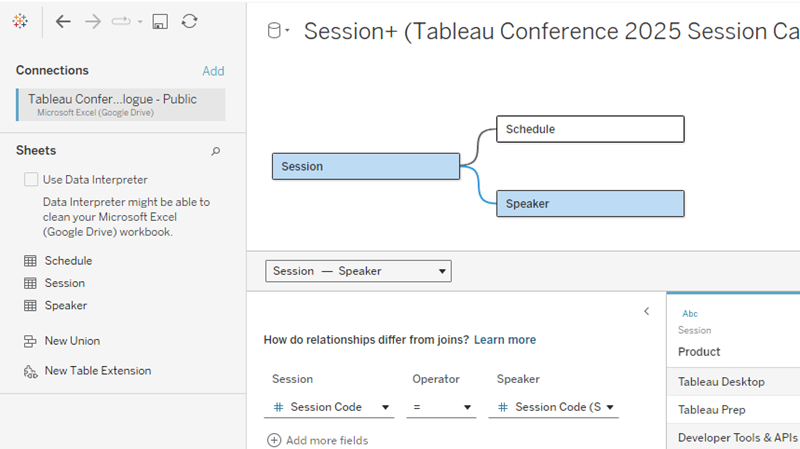
Task: Select the Schedule sheet in list
Action: point(68,261)
